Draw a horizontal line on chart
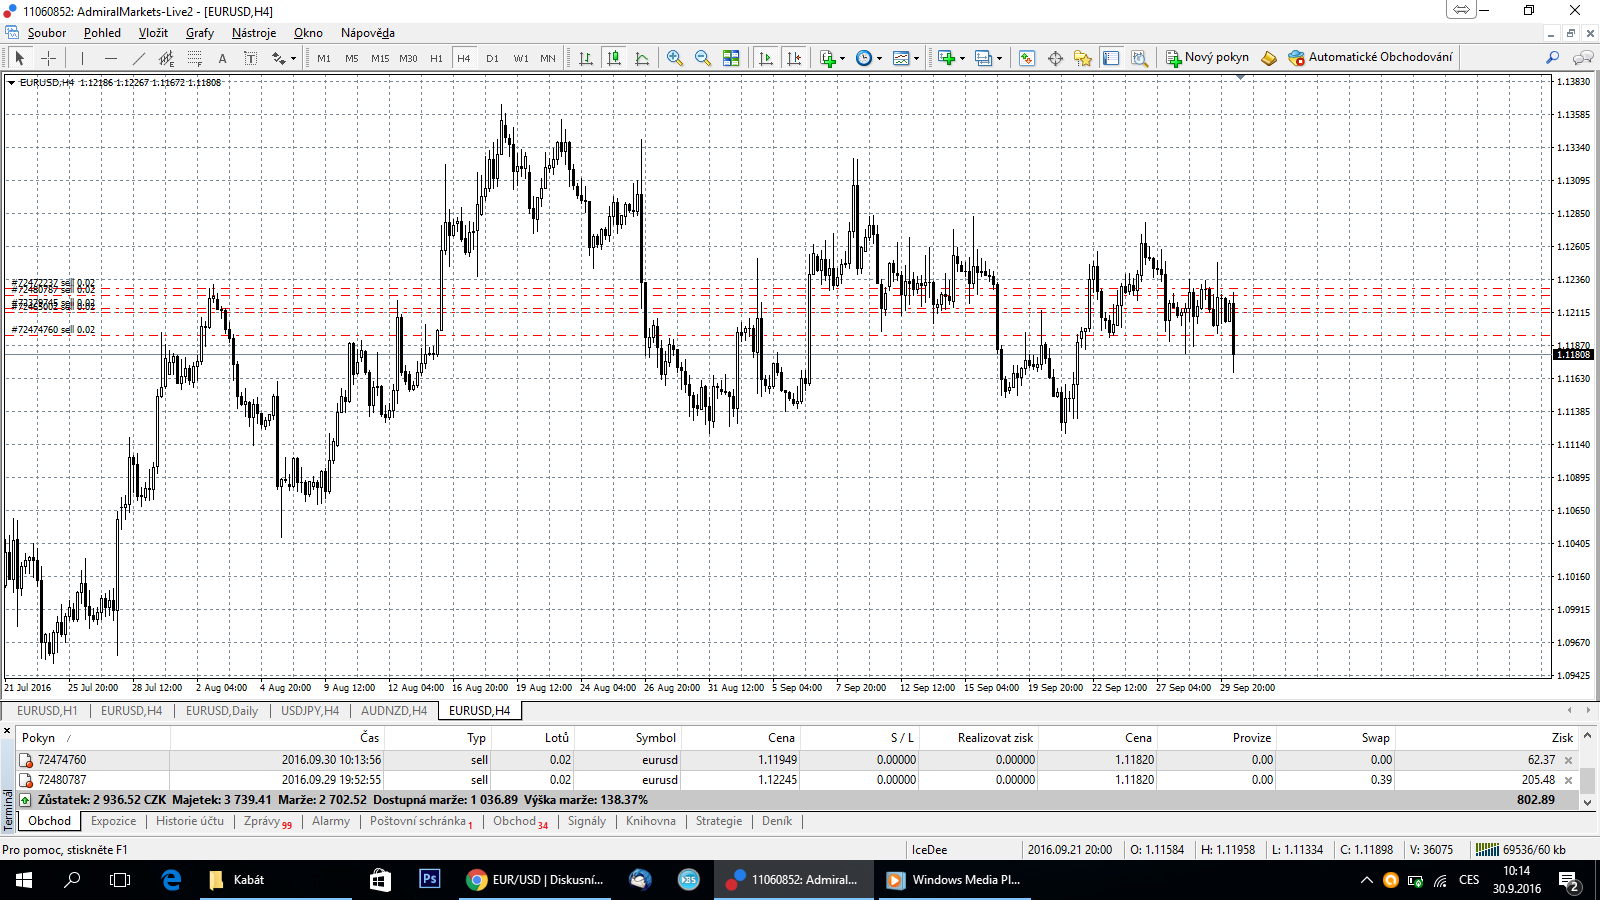Screen dimensions: 1600x900 coord(111,58)
